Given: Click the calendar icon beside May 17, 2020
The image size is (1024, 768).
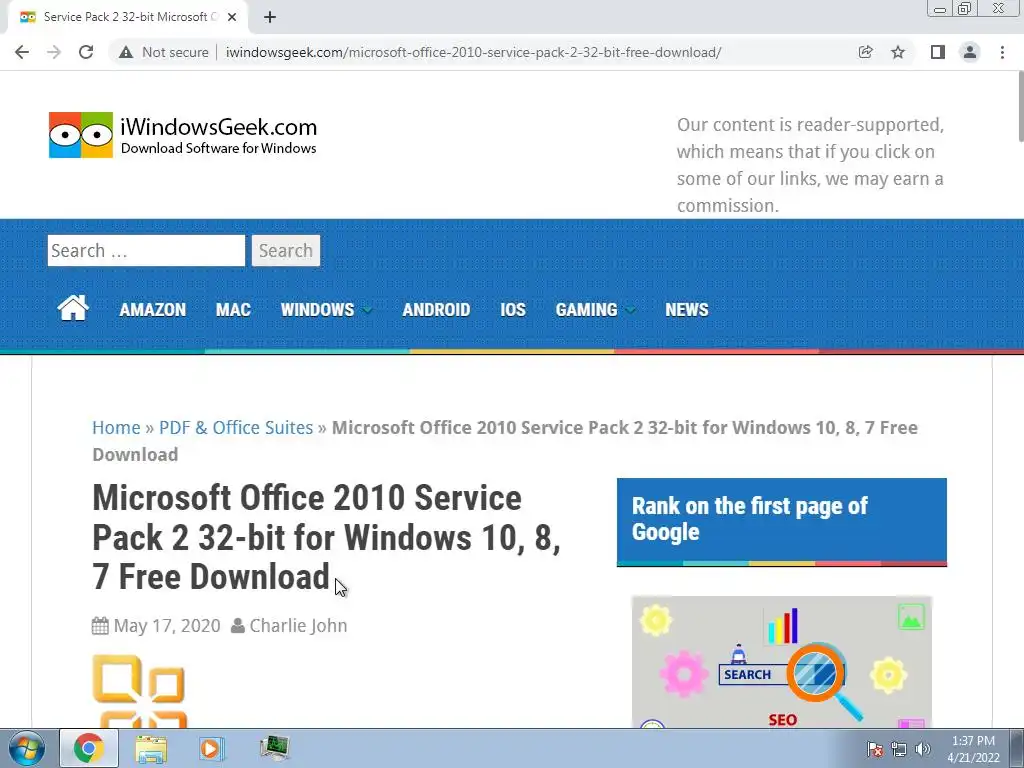Looking at the screenshot, I should click(100, 626).
